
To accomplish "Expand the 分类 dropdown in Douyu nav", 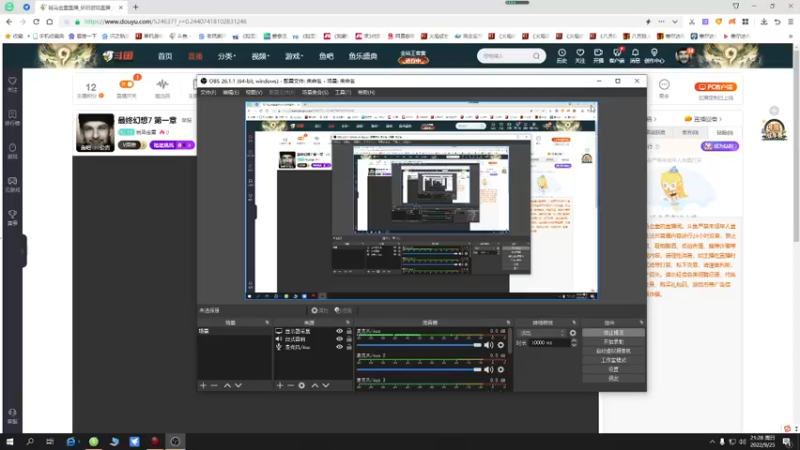I will (x=227, y=56).
